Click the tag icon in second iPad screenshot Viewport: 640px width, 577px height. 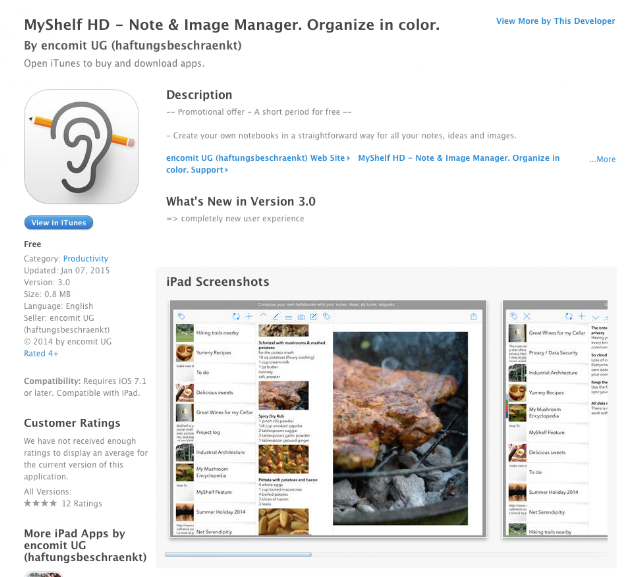[514, 316]
